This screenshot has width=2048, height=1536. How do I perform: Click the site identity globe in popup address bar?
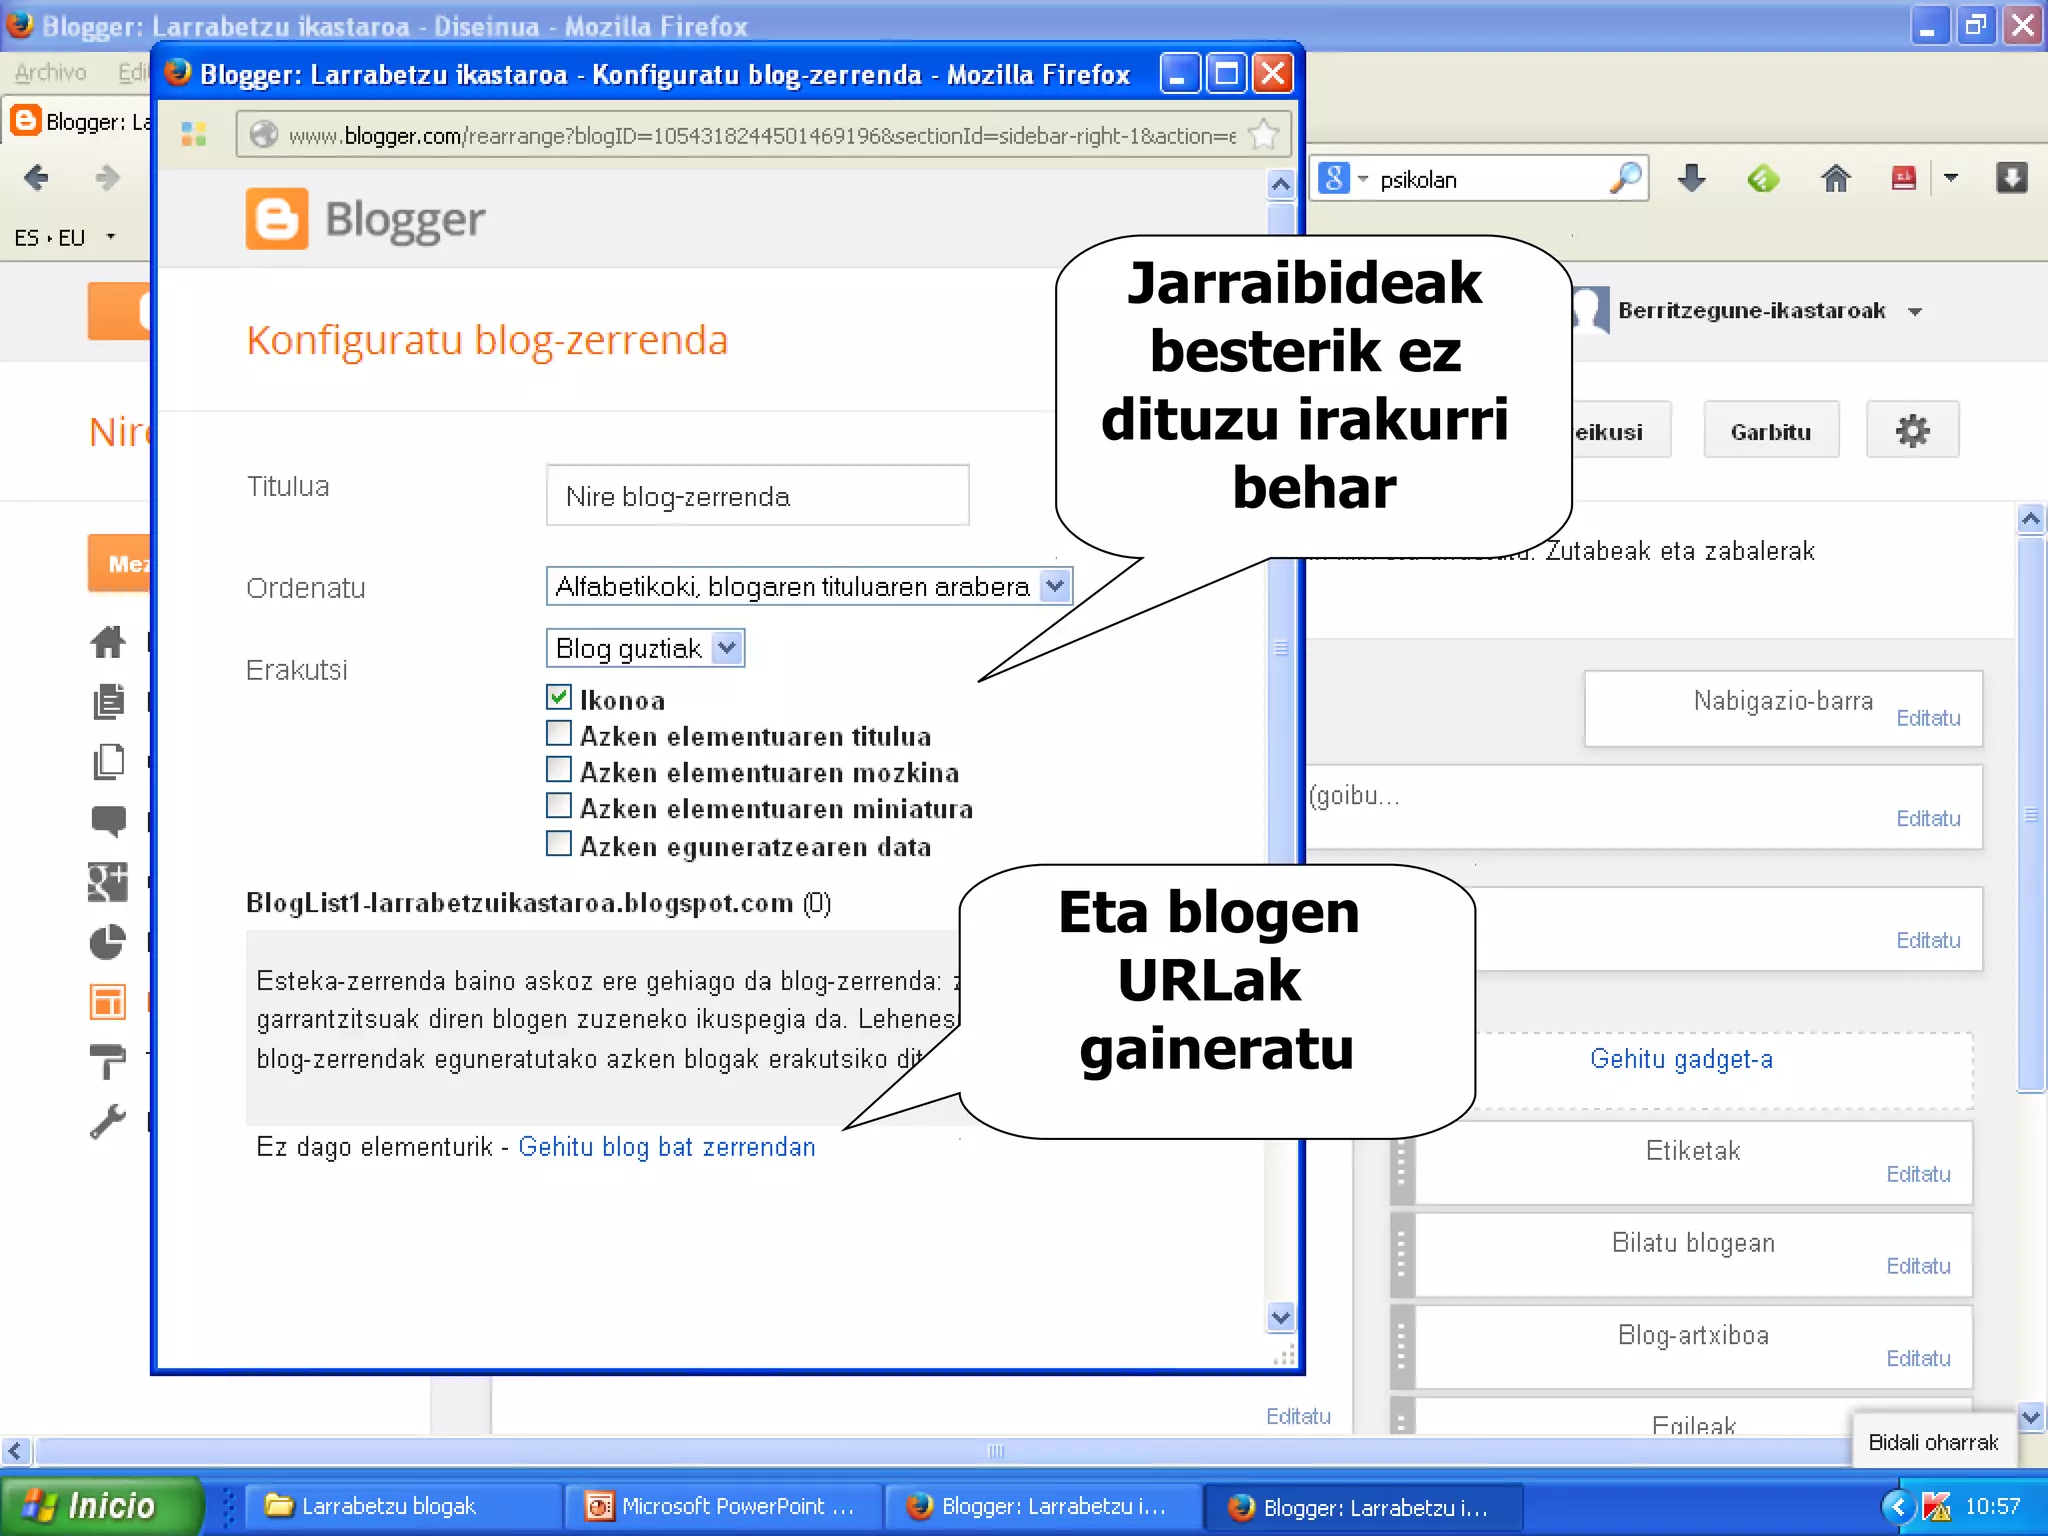(264, 135)
